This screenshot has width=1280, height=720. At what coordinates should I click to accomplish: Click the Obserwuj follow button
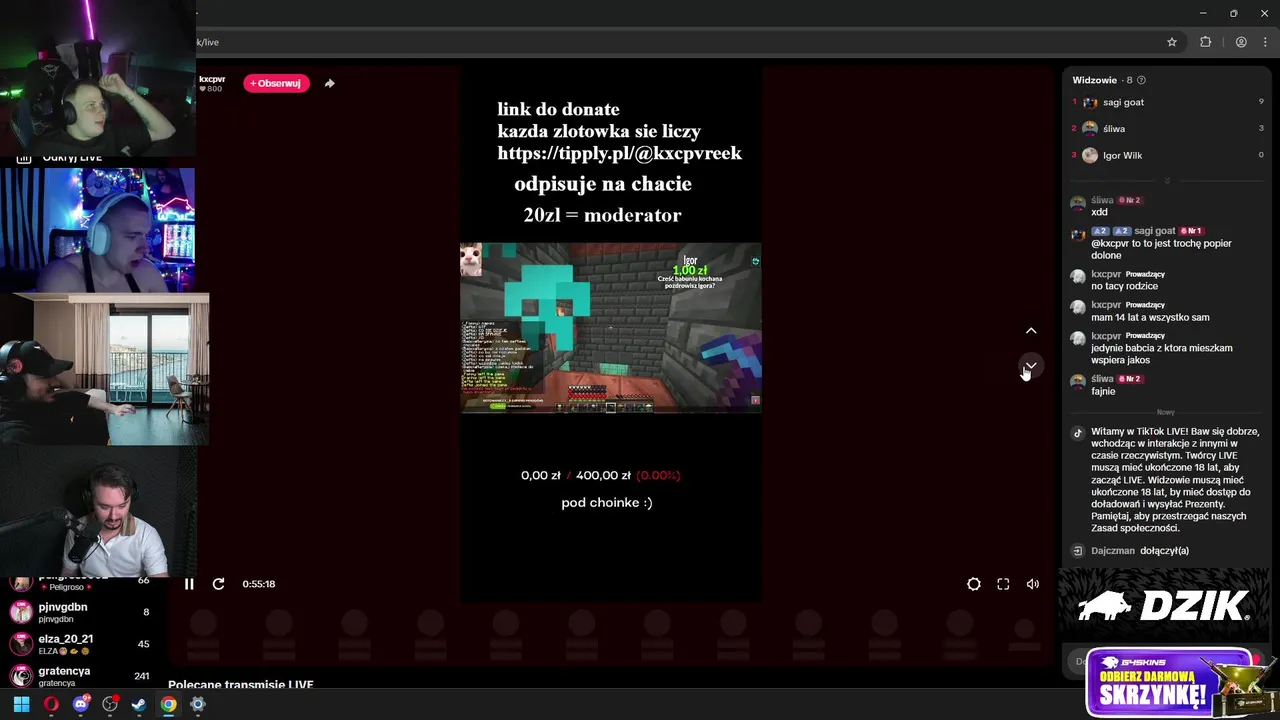click(x=276, y=83)
